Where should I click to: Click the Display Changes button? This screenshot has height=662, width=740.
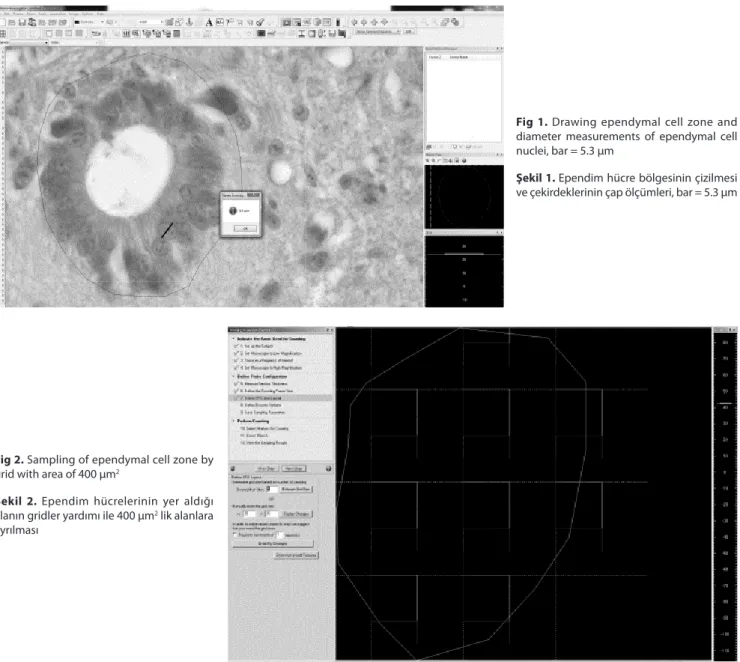[296, 514]
